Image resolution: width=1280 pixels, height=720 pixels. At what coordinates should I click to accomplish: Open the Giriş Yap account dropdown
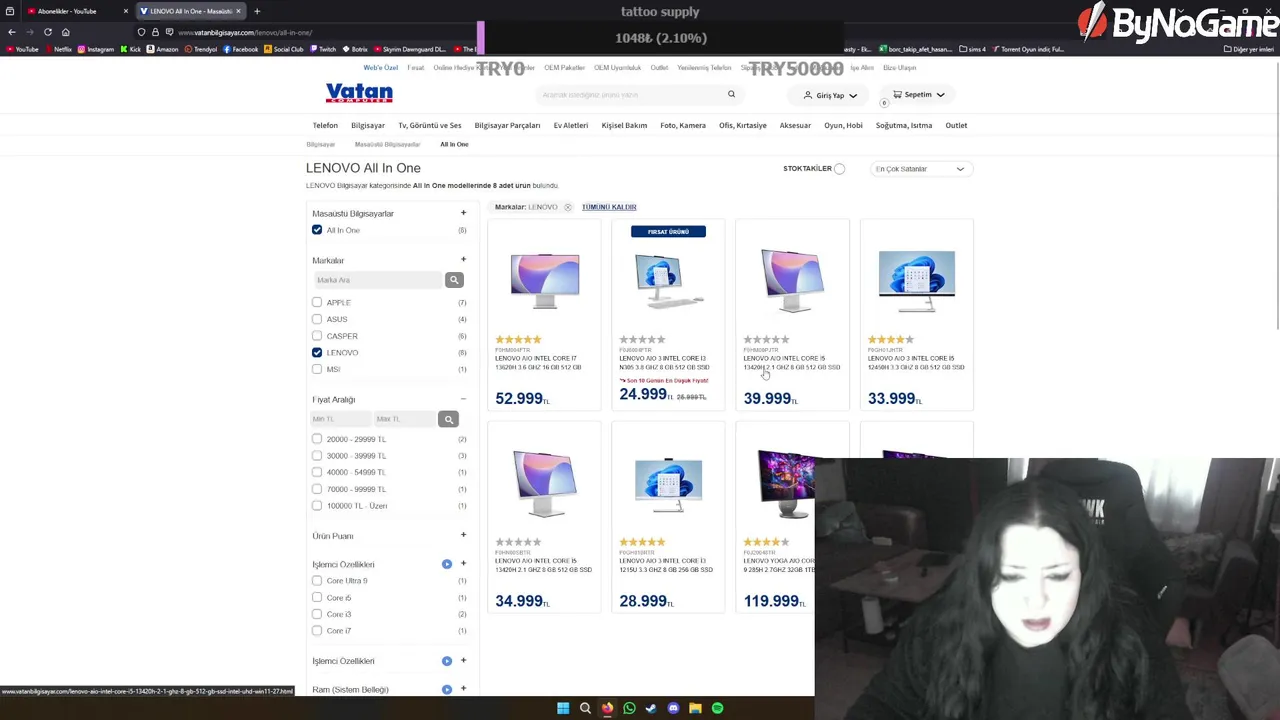830,95
